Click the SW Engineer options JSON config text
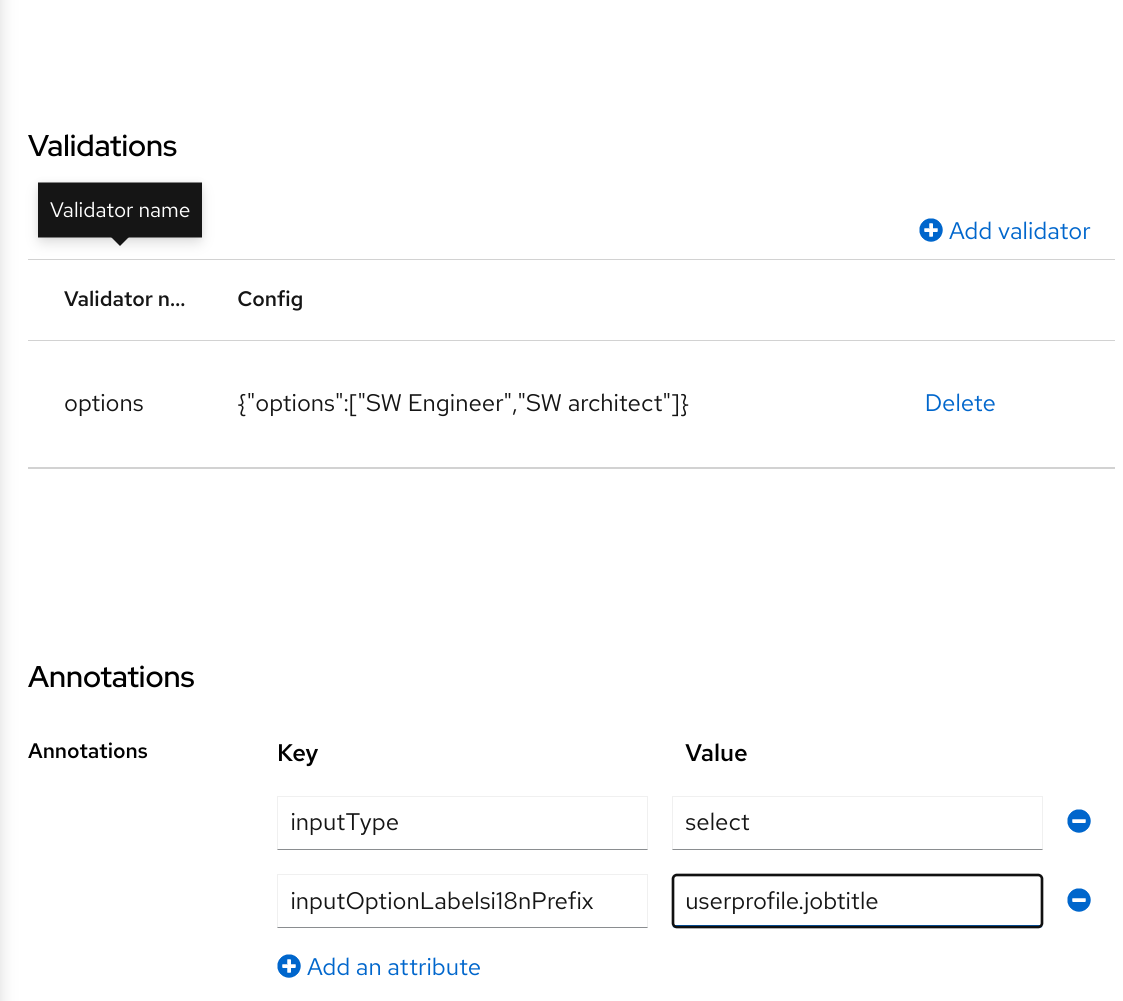Viewport: 1123px width, 1001px height. click(462, 403)
